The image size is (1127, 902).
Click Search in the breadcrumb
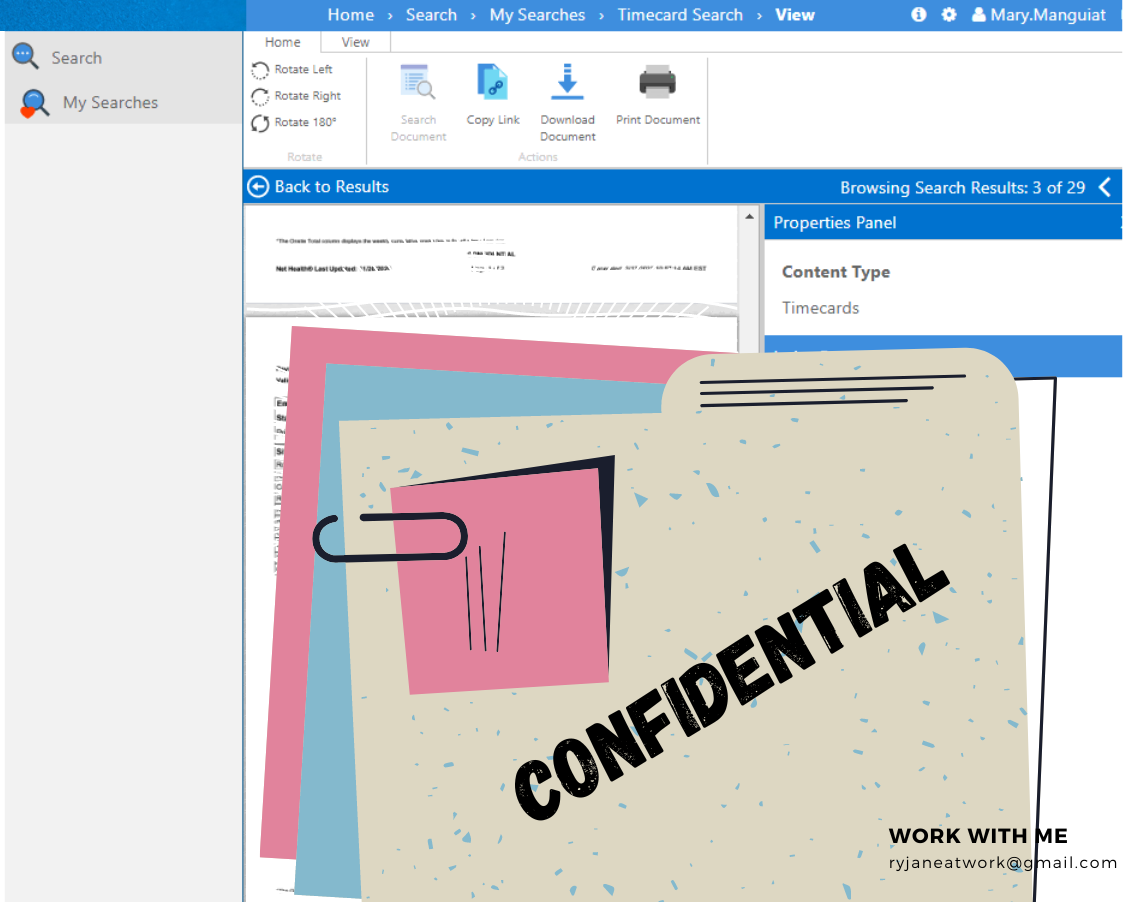pos(431,15)
